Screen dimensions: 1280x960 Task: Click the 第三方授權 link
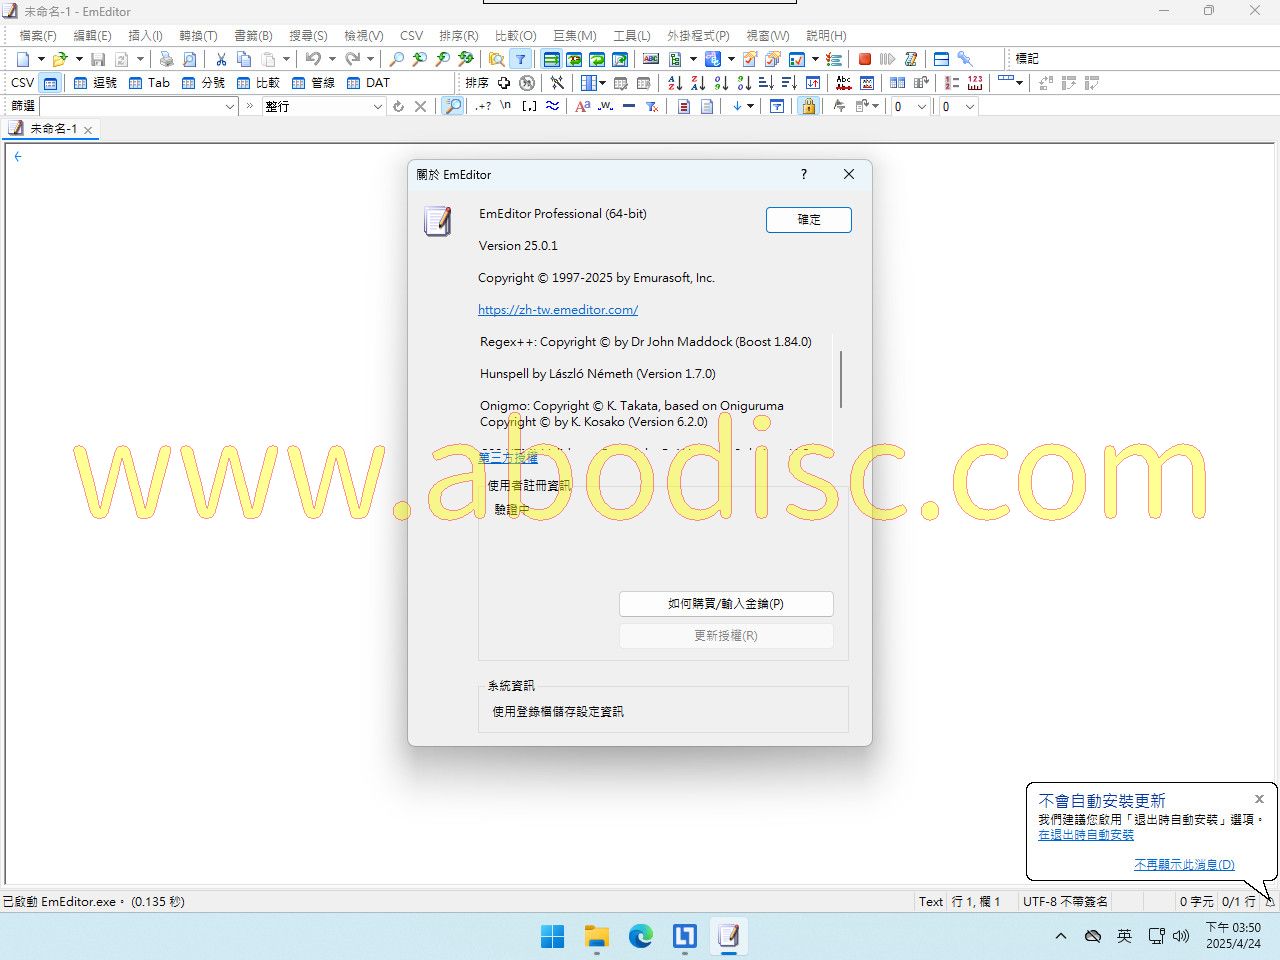click(x=508, y=457)
